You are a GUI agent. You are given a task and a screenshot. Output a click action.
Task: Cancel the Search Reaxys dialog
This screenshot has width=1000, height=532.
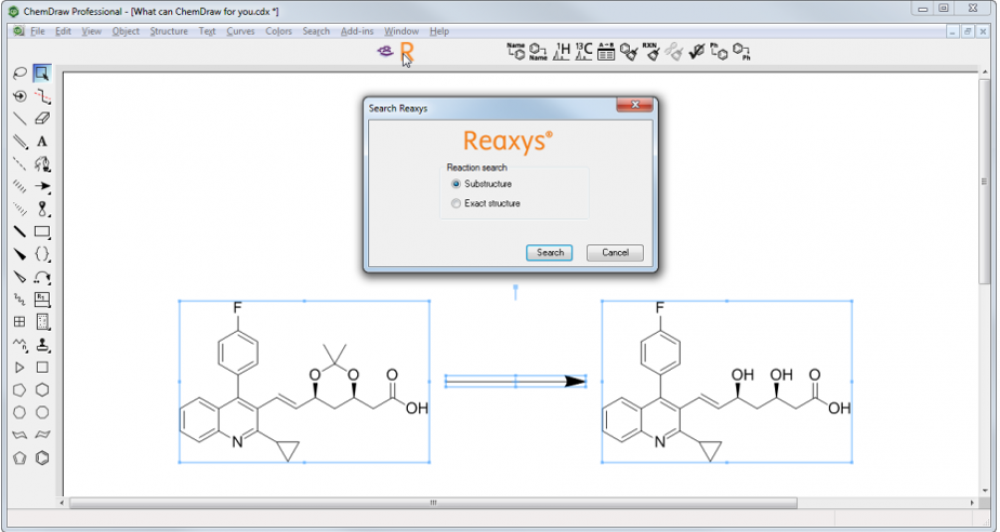coord(614,252)
